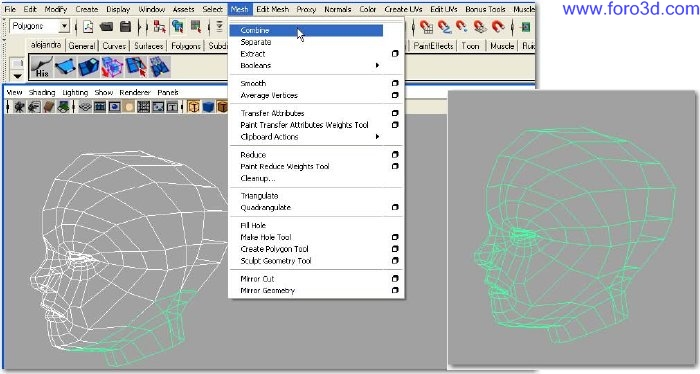
Task: Click the beige circle gate mask icon
Action: pyautogui.click(x=129, y=107)
